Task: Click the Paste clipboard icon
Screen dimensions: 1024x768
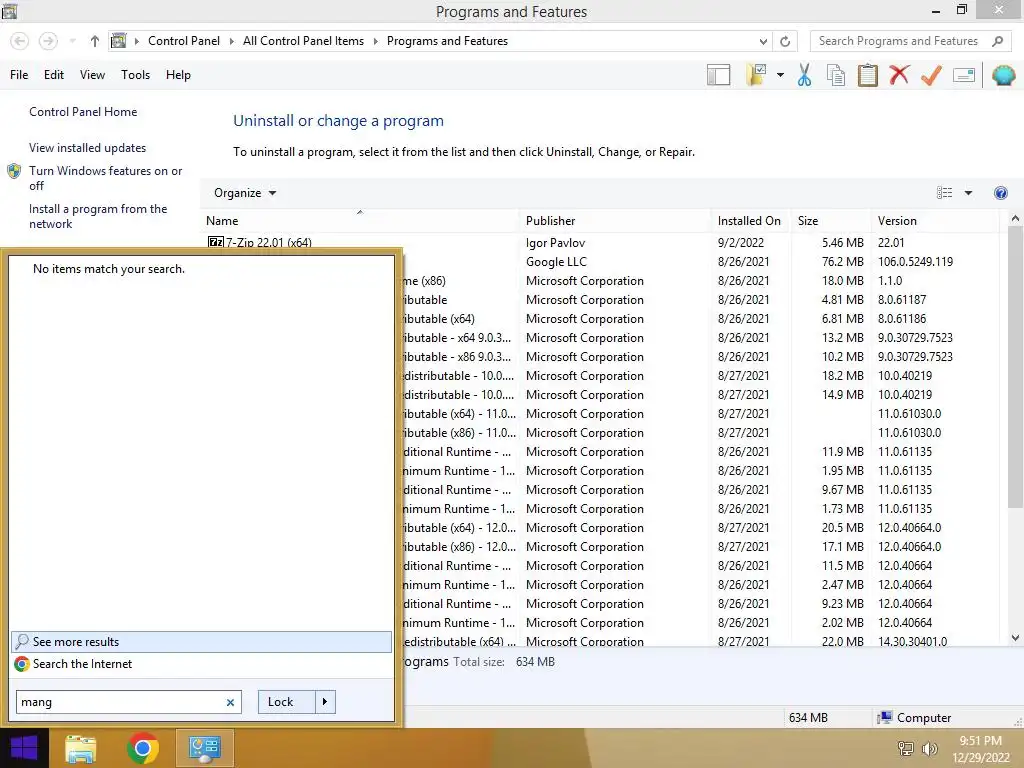Action: [867, 75]
